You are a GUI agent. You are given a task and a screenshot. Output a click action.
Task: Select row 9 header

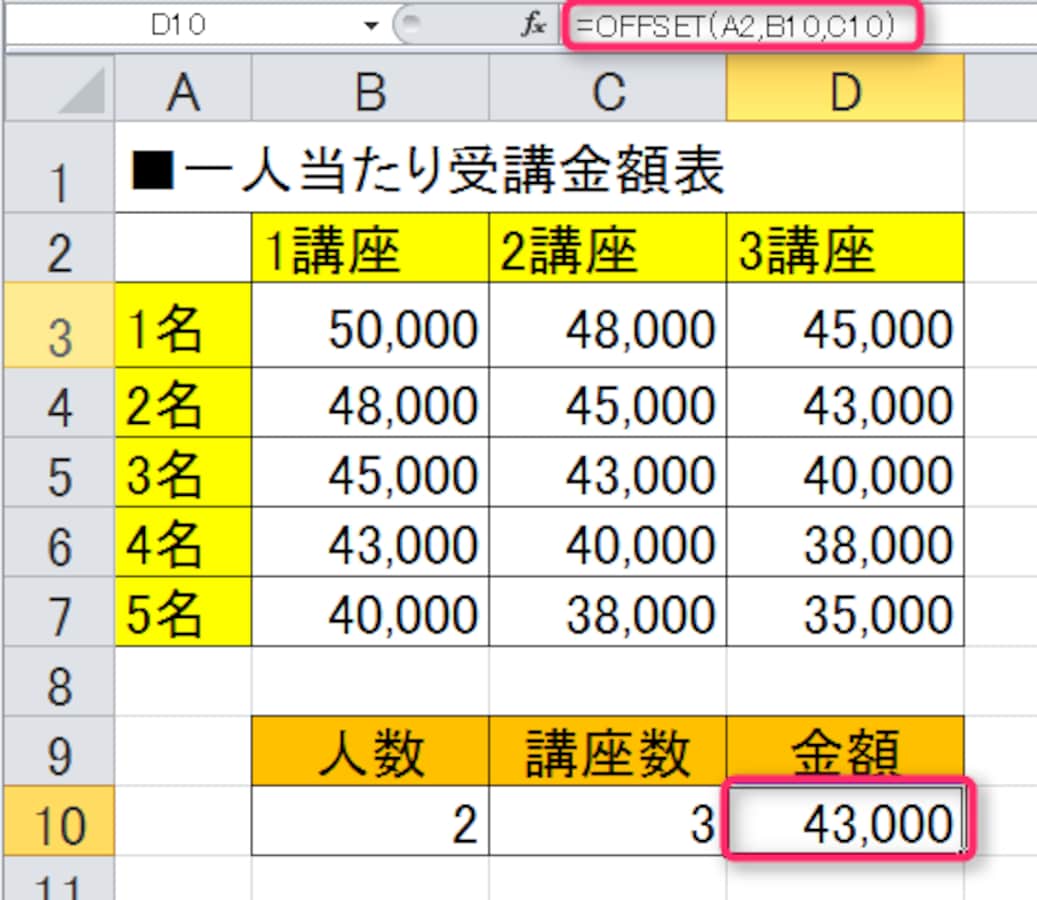(60, 751)
